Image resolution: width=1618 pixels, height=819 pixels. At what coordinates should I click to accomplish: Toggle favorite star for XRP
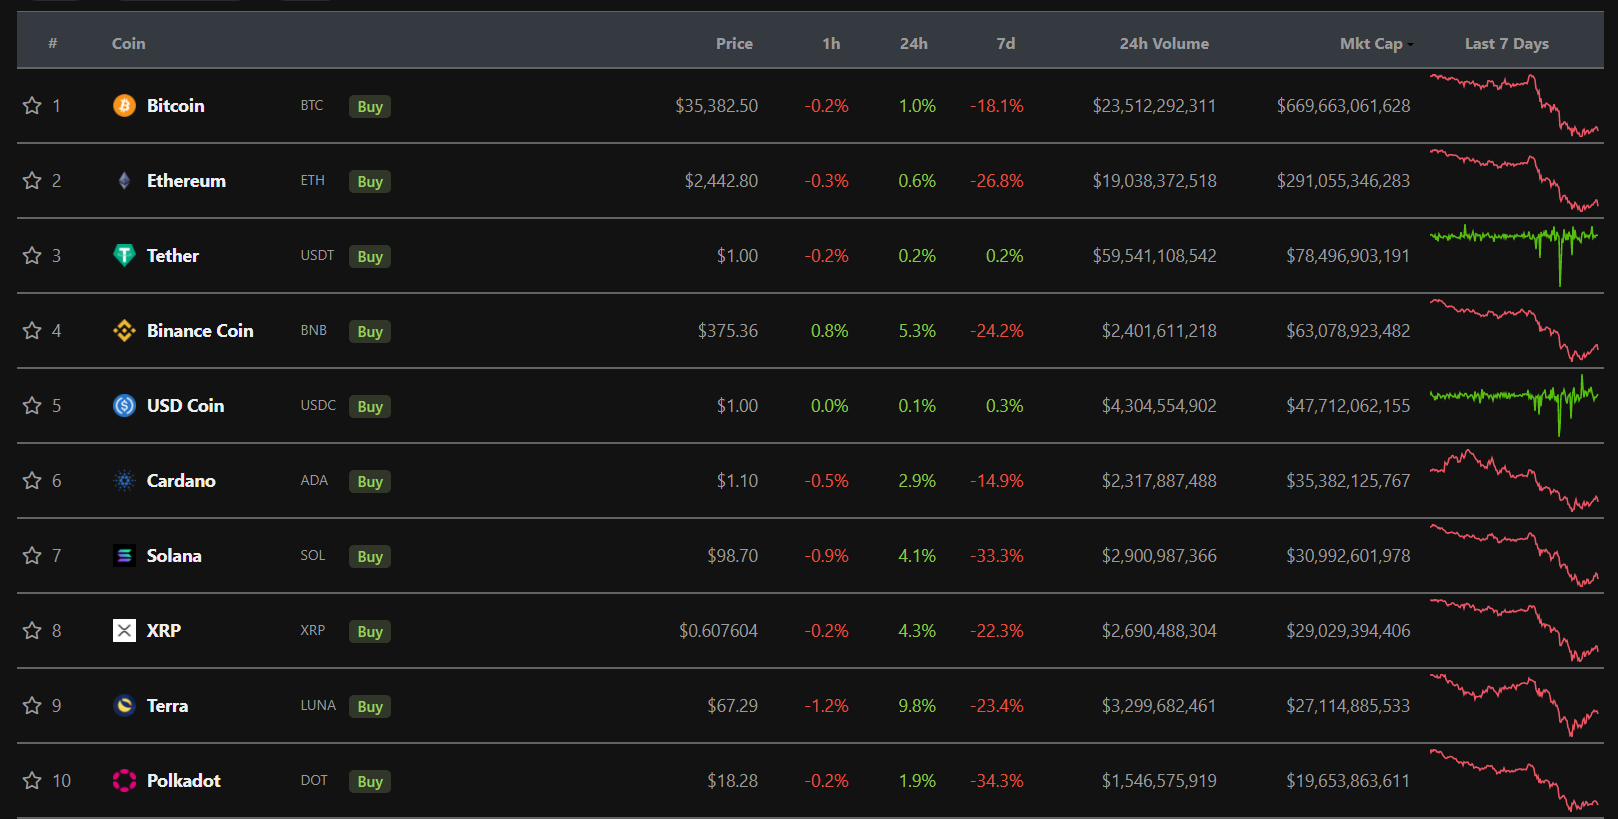pos(32,631)
